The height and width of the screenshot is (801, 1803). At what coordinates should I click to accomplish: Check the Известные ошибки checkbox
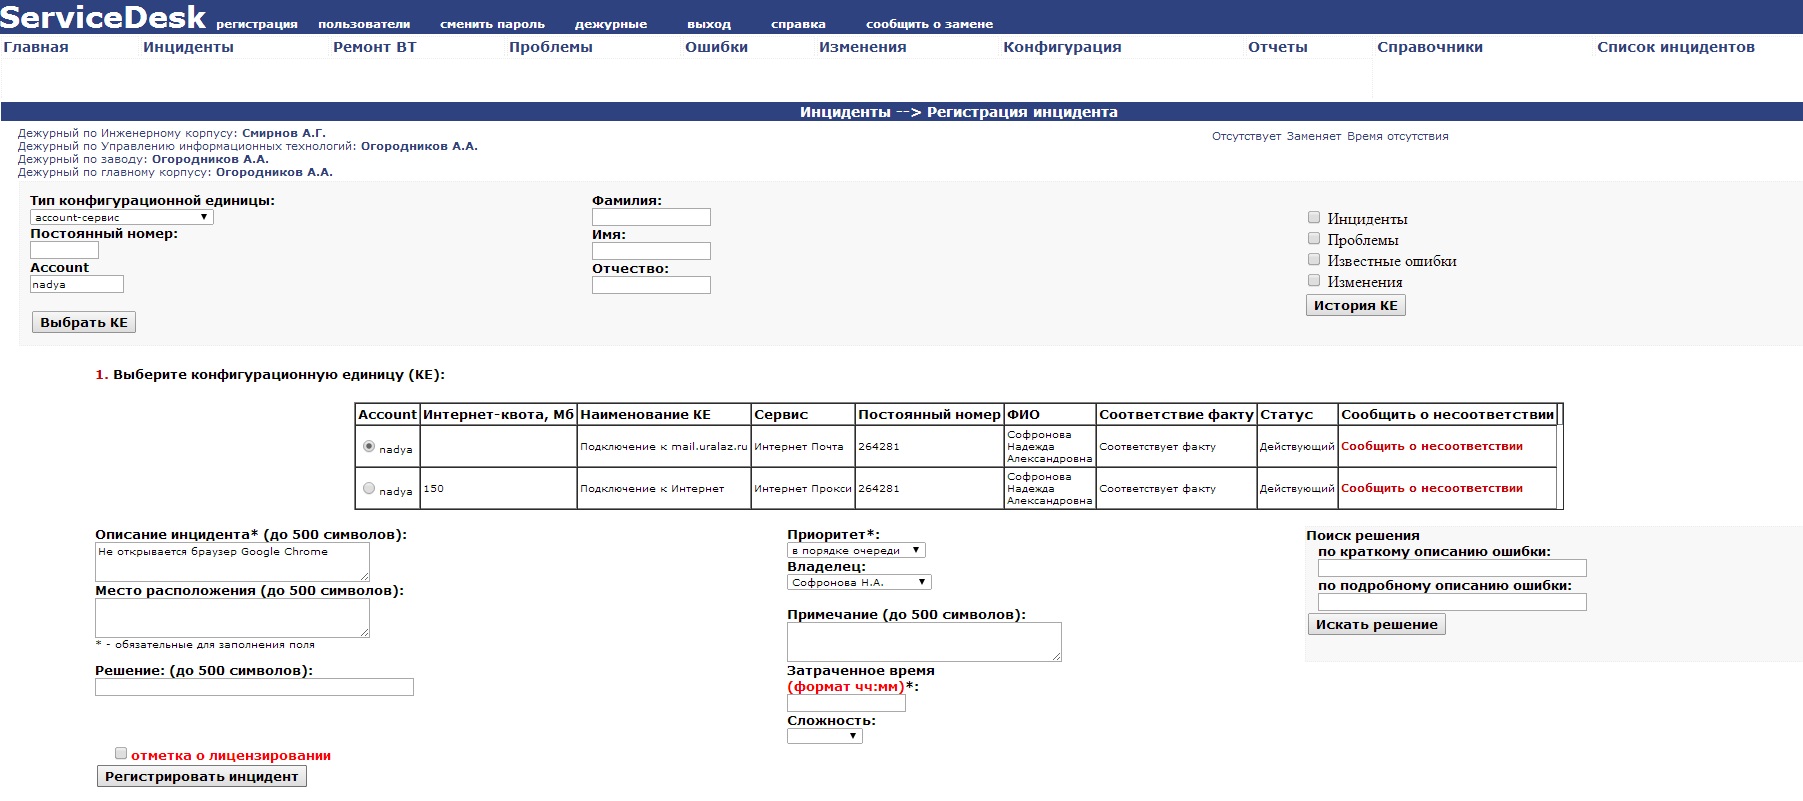pos(1314,259)
